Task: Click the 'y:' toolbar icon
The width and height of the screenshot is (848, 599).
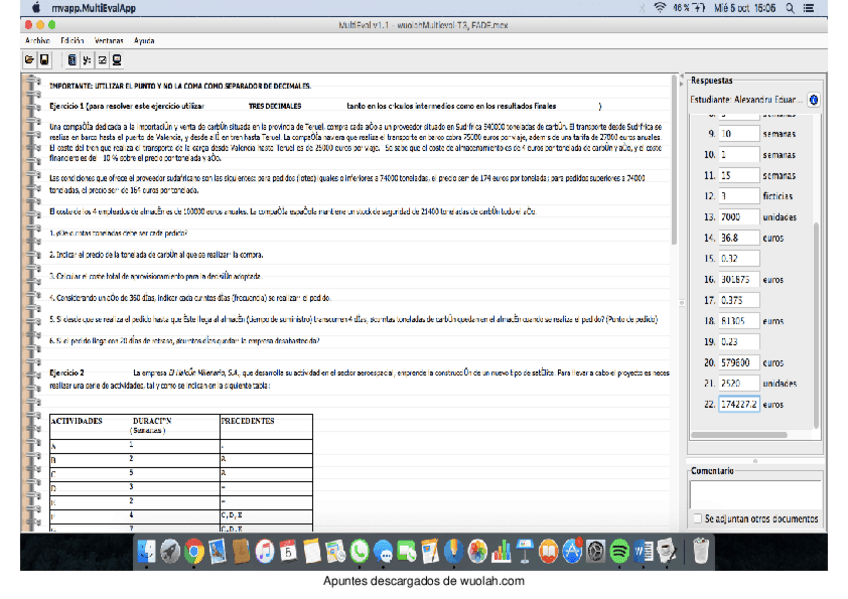Action: point(87,60)
